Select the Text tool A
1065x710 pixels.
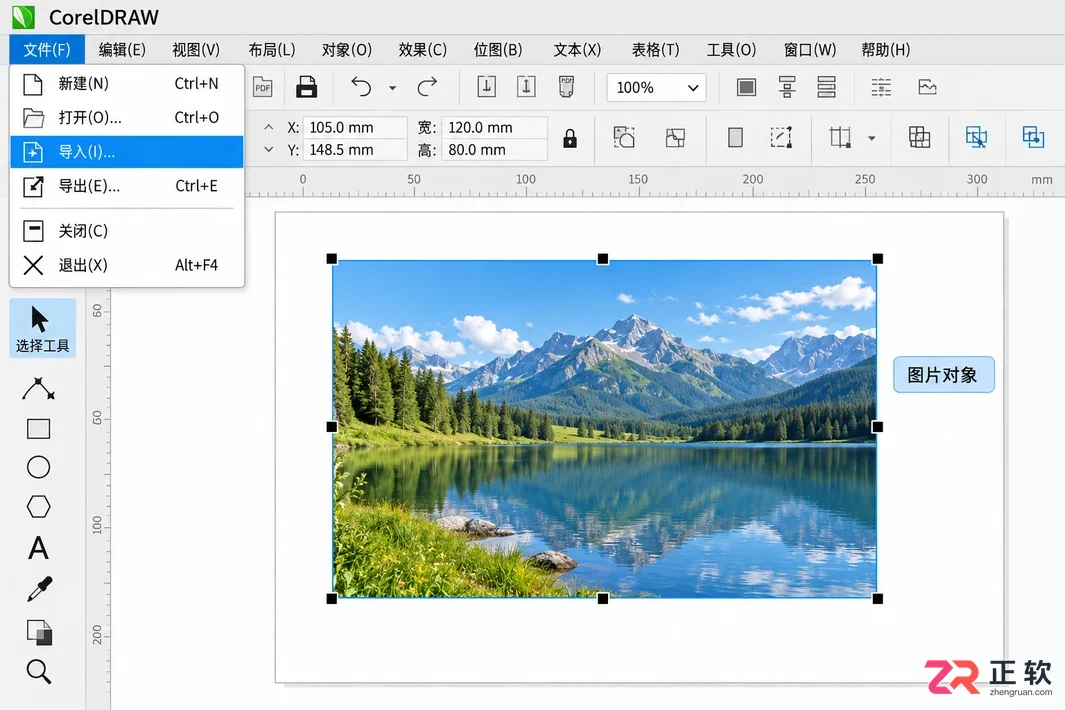coord(38,548)
